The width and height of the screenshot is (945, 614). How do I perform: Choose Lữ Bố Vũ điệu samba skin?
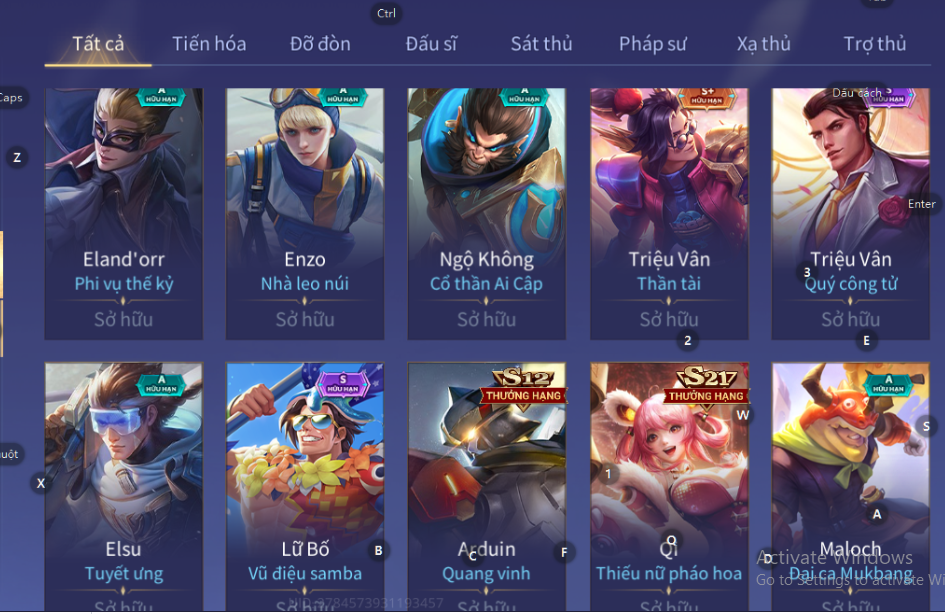pos(305,487)
